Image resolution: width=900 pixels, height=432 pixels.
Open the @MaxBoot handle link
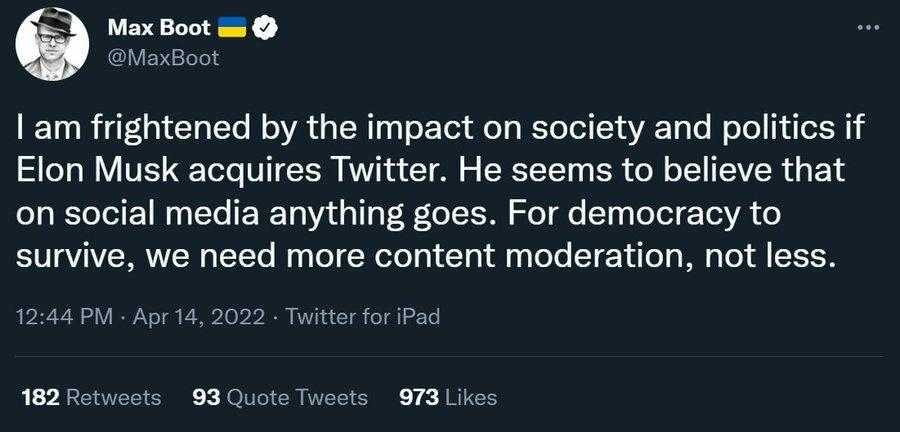(x=162, y=58)
